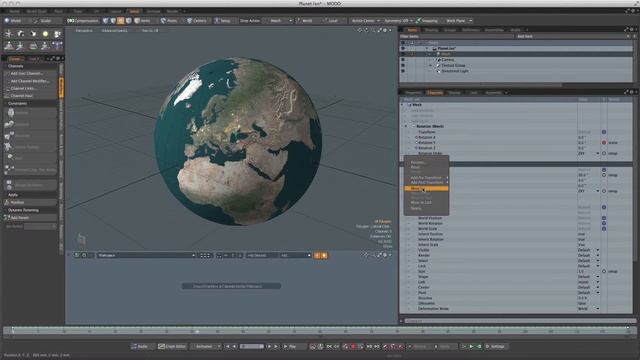The image size is (640, 360).
Task: Open the Workspace dropdown in schematic toolbar
Action: point(146,255)
